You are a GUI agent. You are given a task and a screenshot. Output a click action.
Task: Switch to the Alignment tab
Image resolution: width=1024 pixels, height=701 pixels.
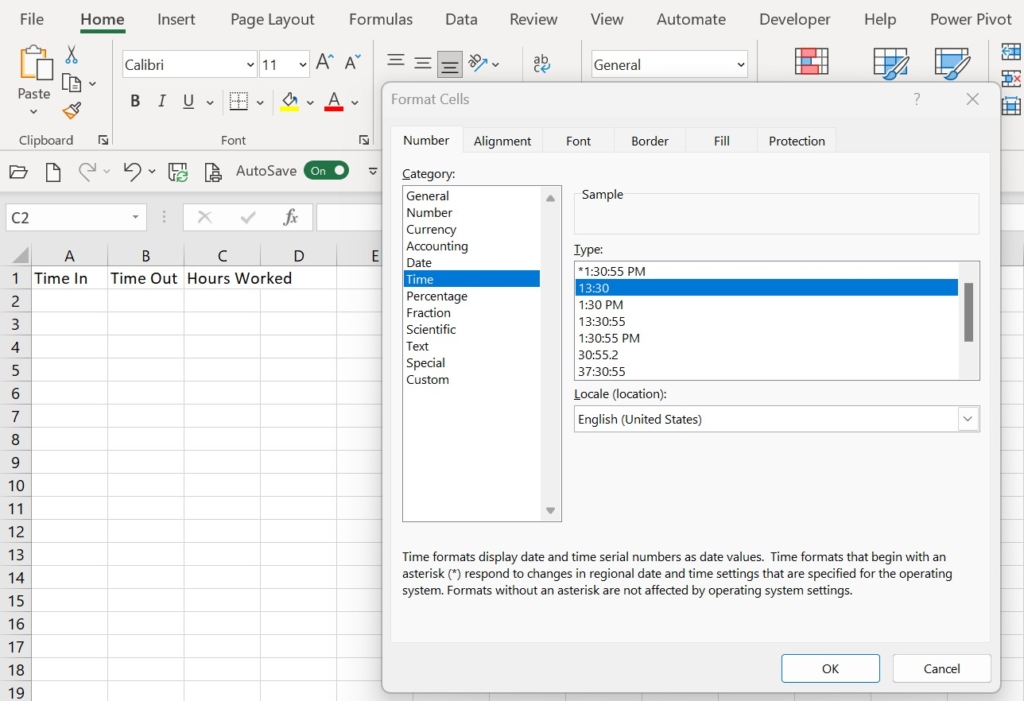502,140
